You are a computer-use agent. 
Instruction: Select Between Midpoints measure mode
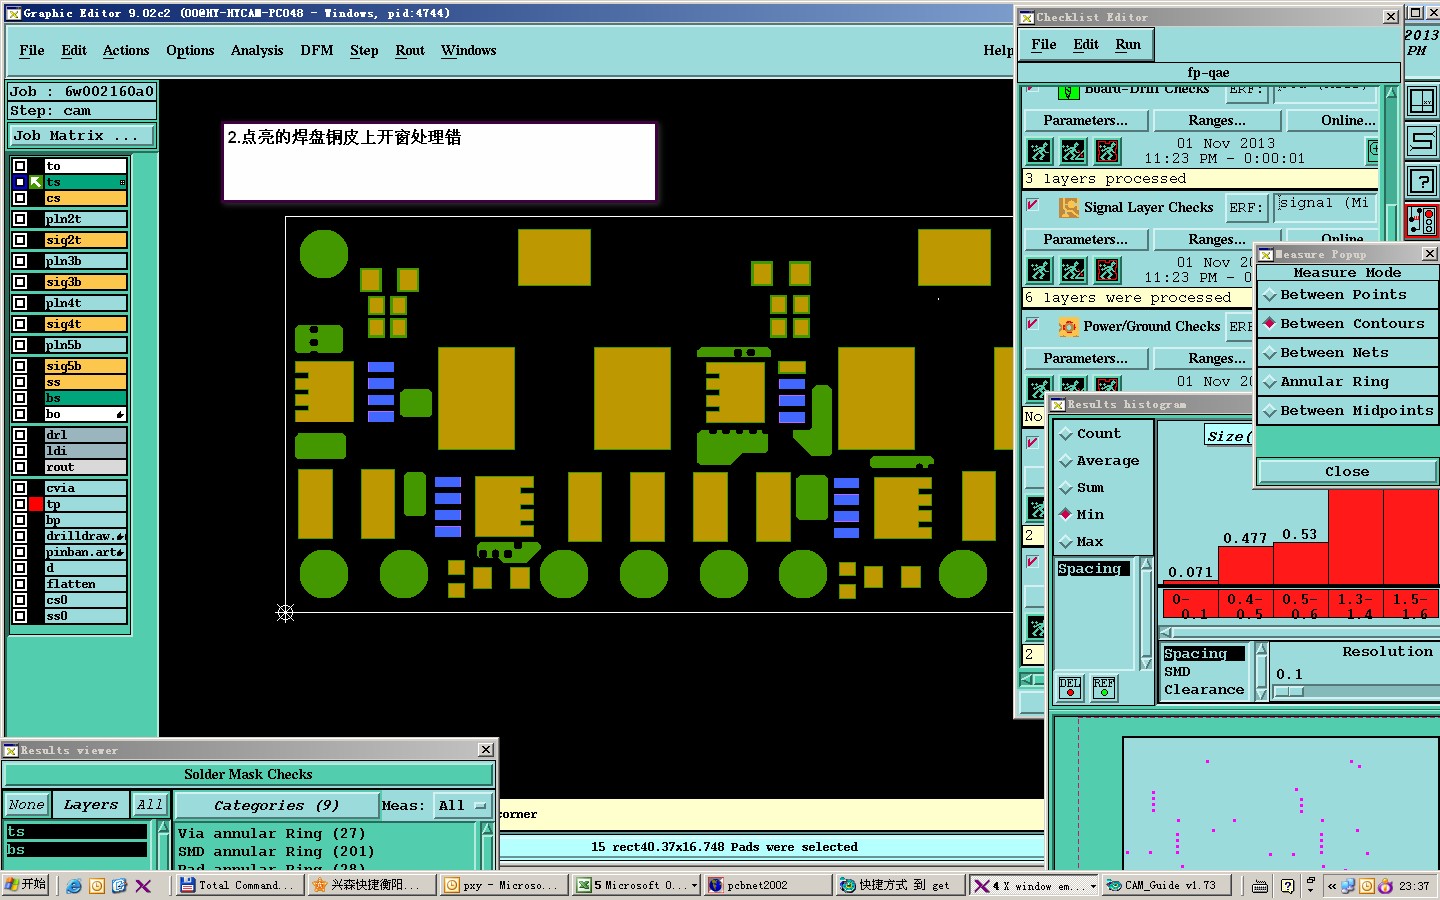point(1346,411)
